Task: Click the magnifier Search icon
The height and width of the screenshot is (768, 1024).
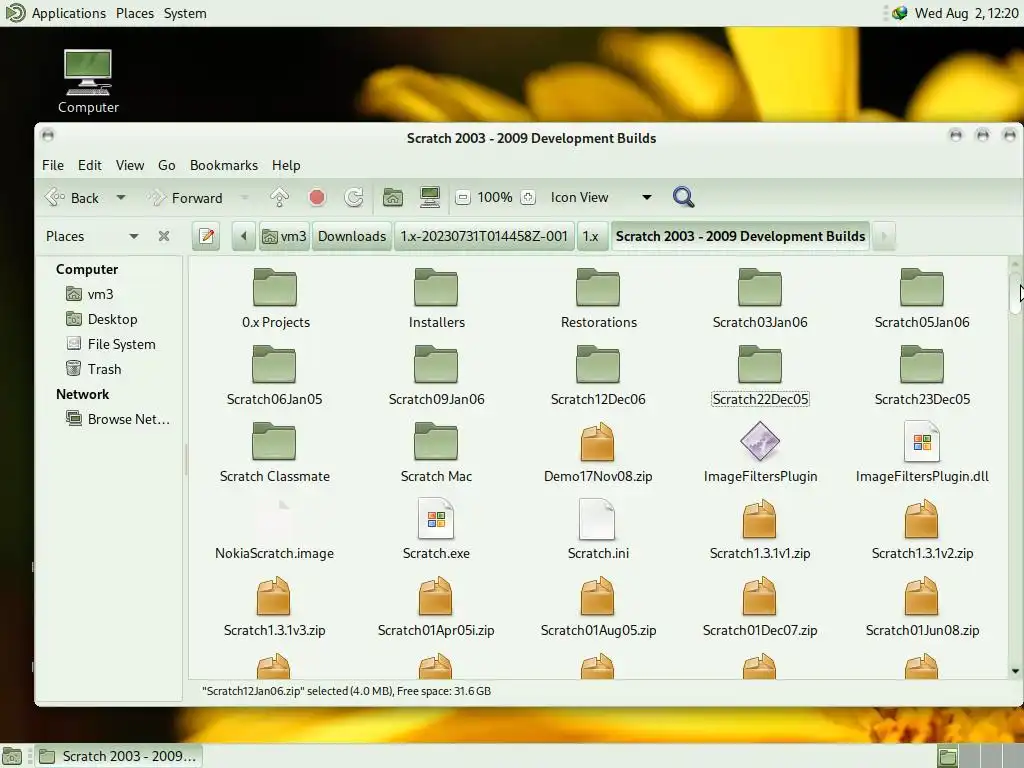Action: coord(683,197)
